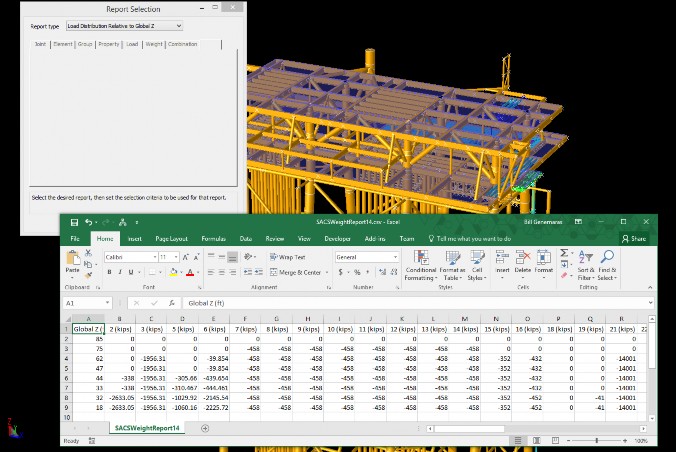Screen dimensions: 676x452
Task: Click Tell me what you want to do
Action: [469, 239]
